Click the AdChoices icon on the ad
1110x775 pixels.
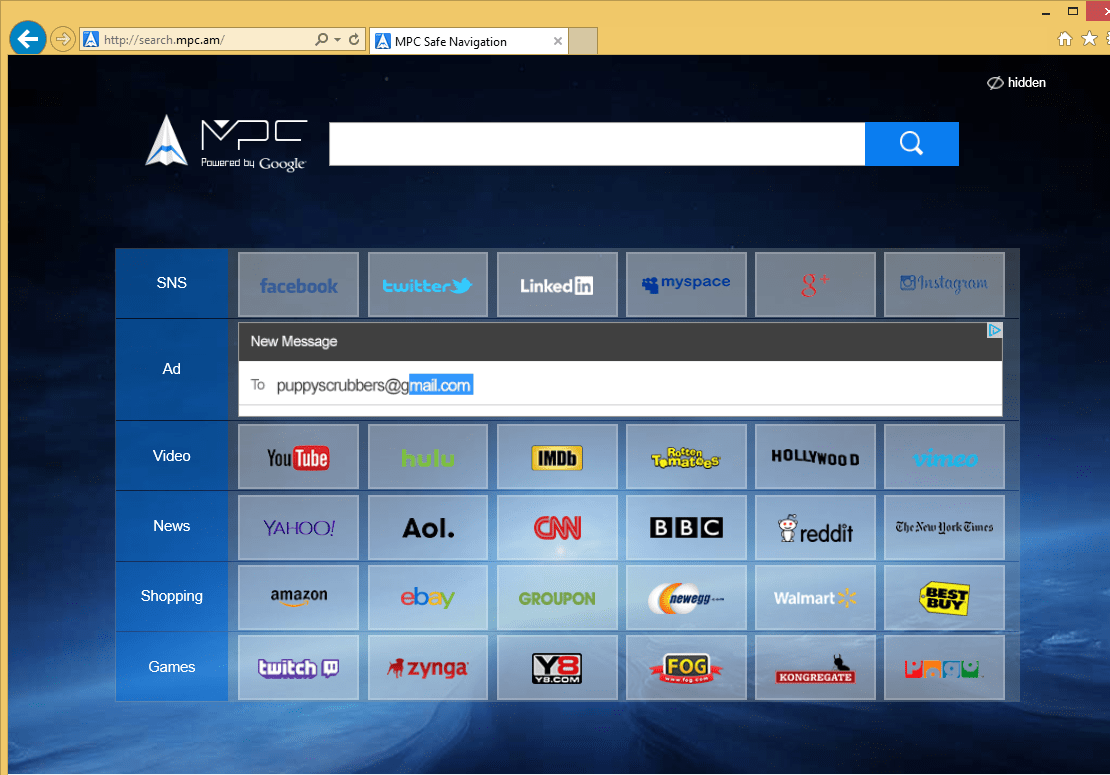[995, 330]
